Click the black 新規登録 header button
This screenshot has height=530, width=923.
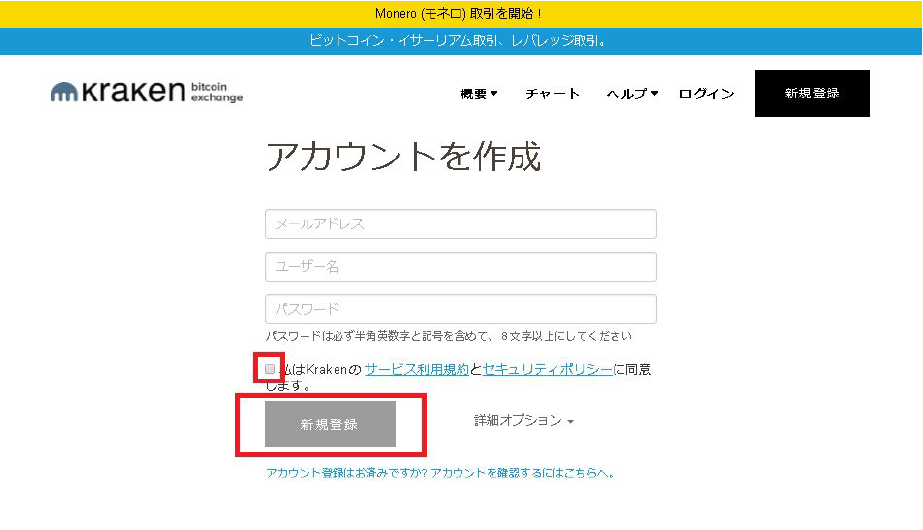pos(812,93)
